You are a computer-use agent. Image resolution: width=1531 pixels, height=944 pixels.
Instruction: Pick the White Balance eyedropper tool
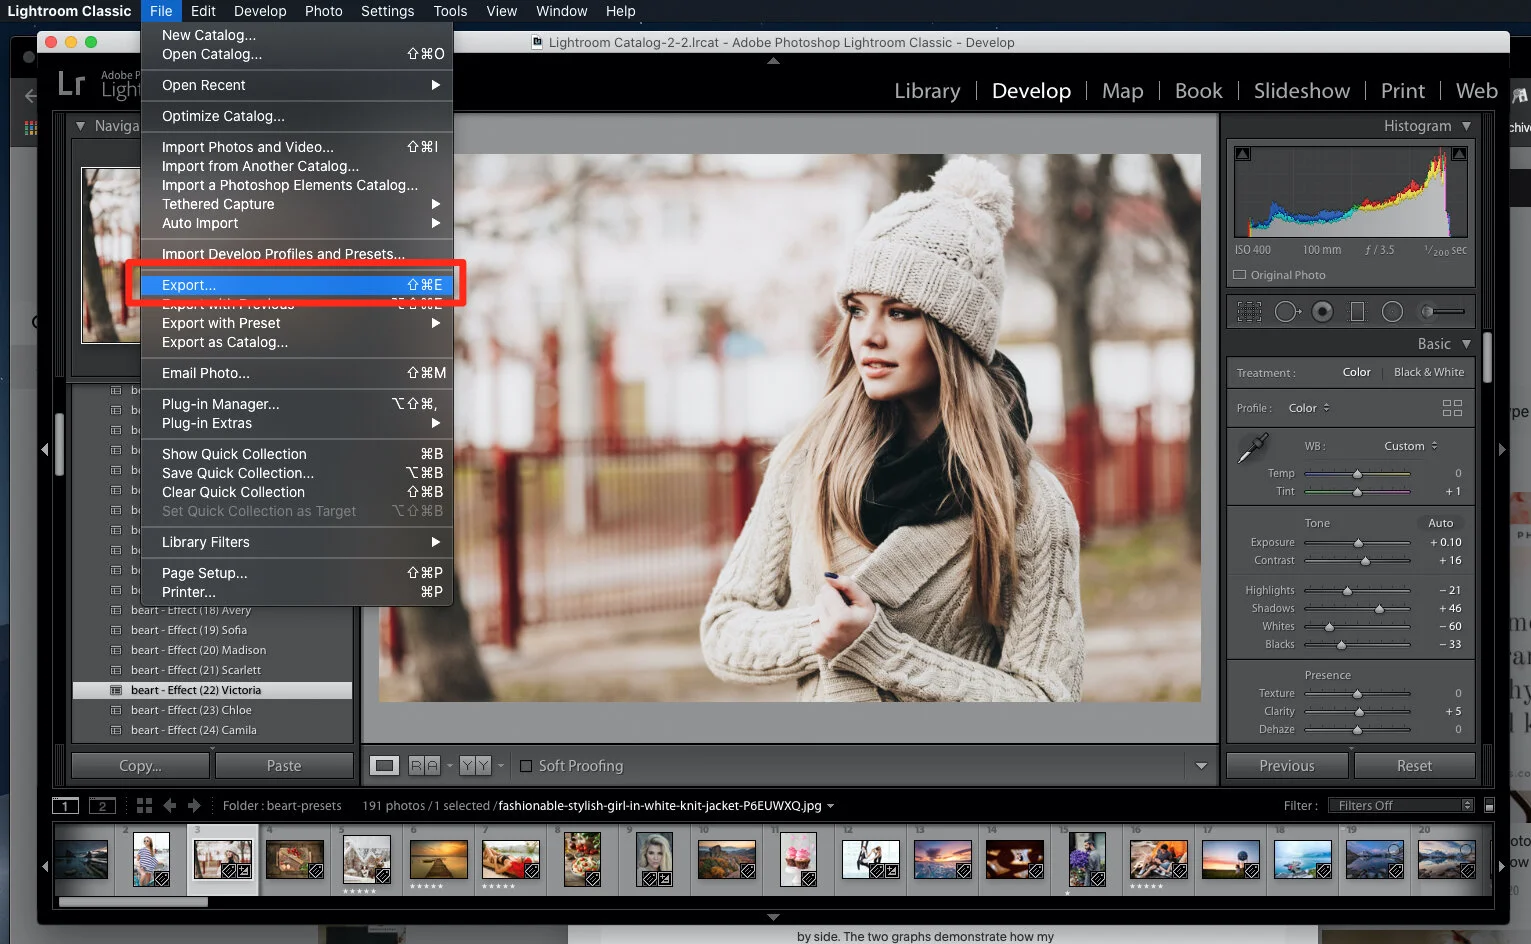pyautogui.click(x=1252, y=448)
